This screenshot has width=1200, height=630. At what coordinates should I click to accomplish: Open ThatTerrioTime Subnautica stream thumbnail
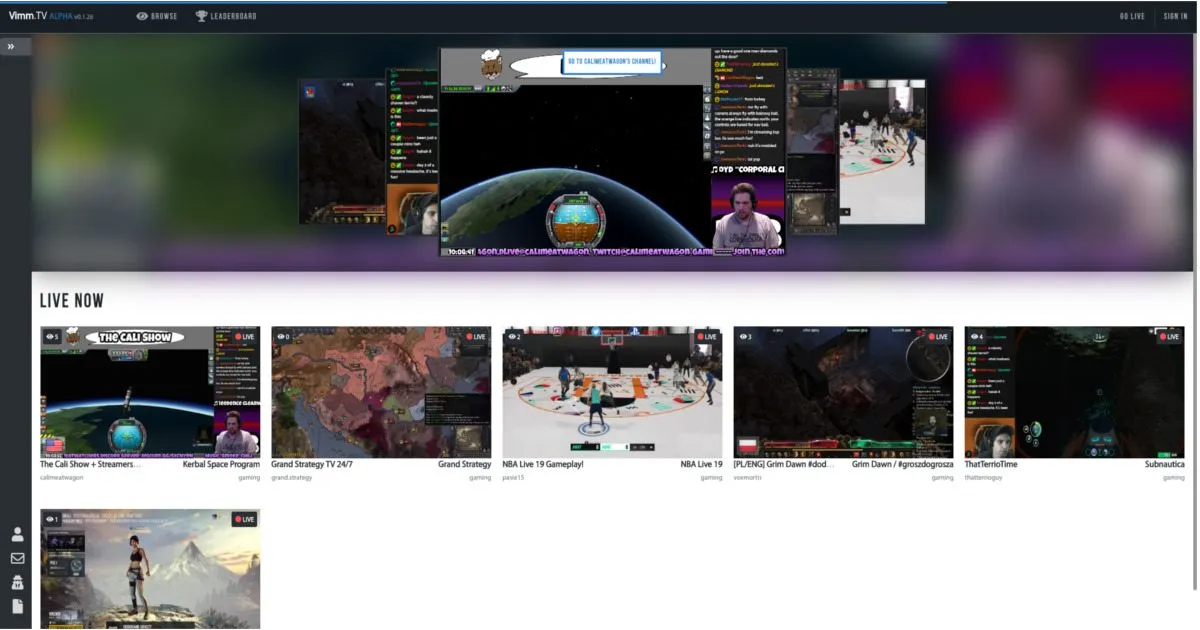click(1074, 392)
